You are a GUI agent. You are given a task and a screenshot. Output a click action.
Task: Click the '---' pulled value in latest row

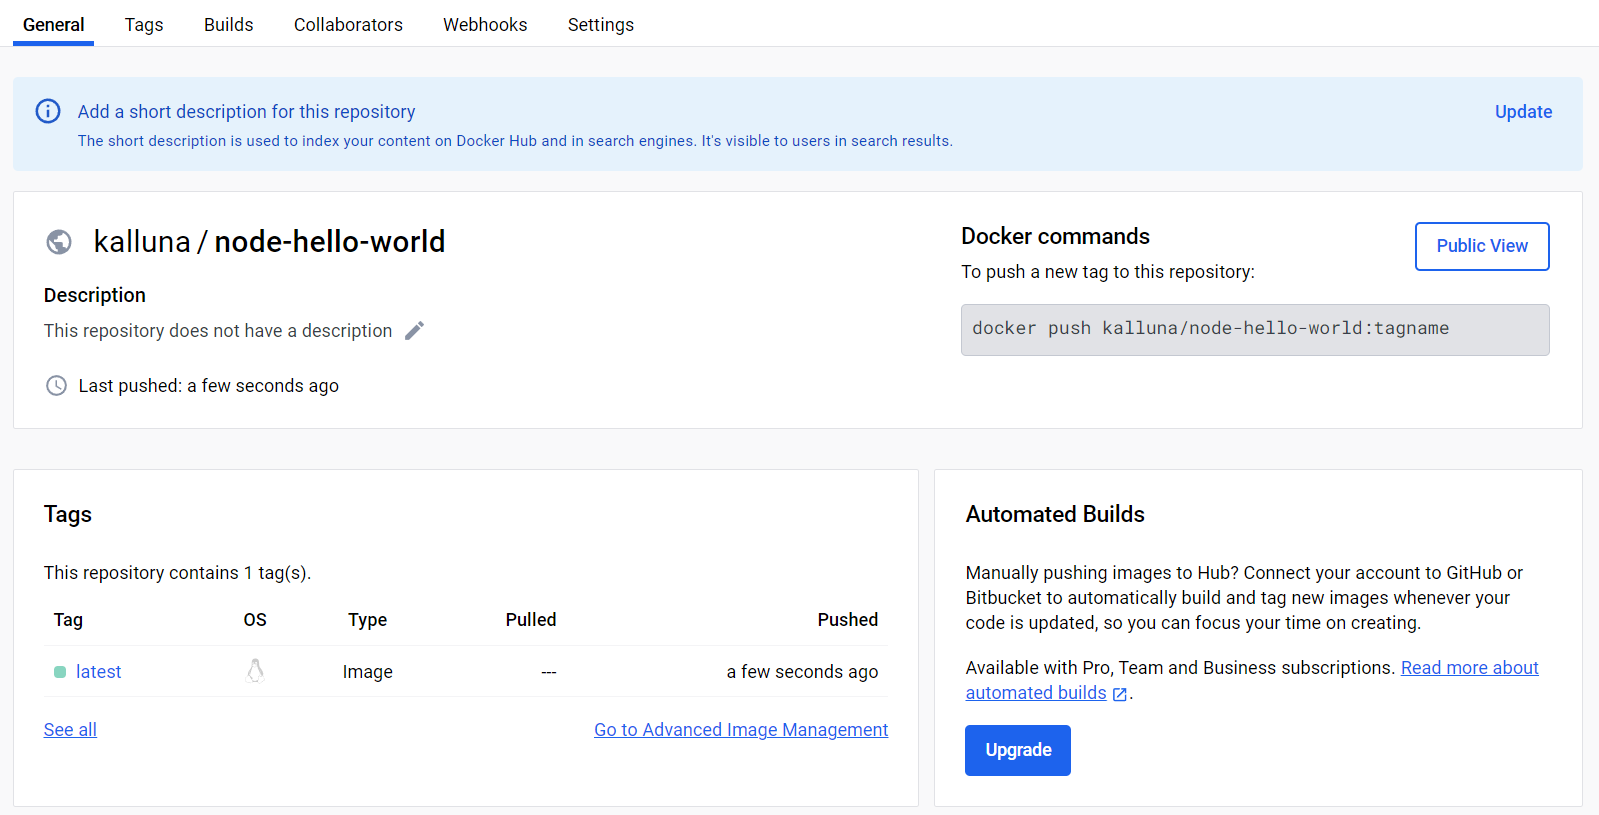click(x=548, y=672)
